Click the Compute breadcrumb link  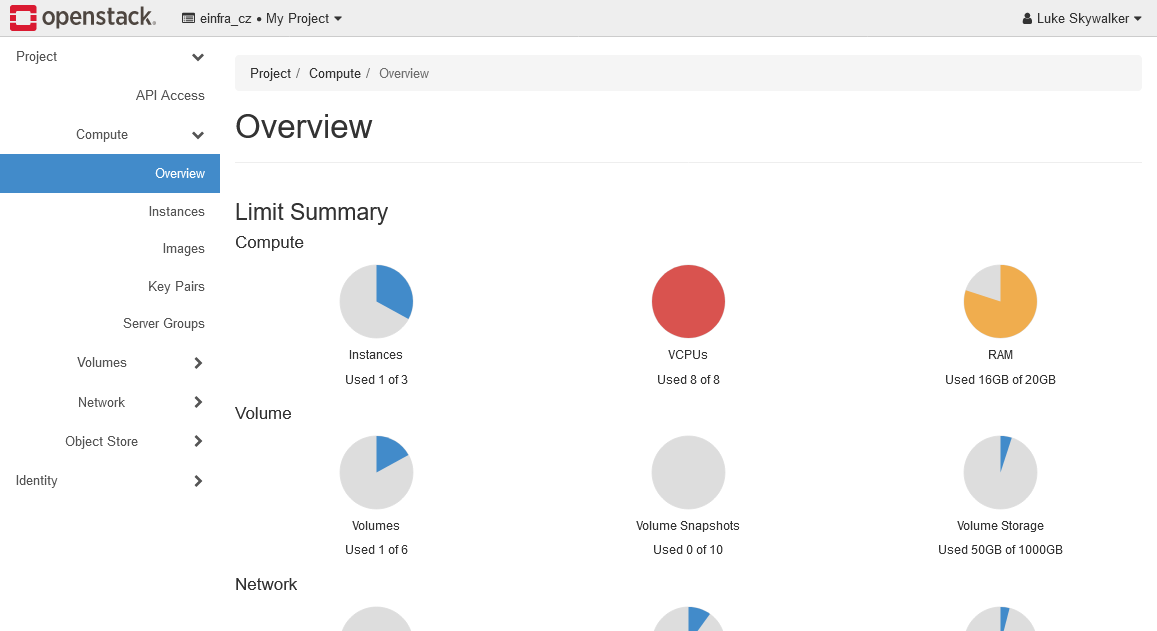pyautogui.click(x=335, y=73)
